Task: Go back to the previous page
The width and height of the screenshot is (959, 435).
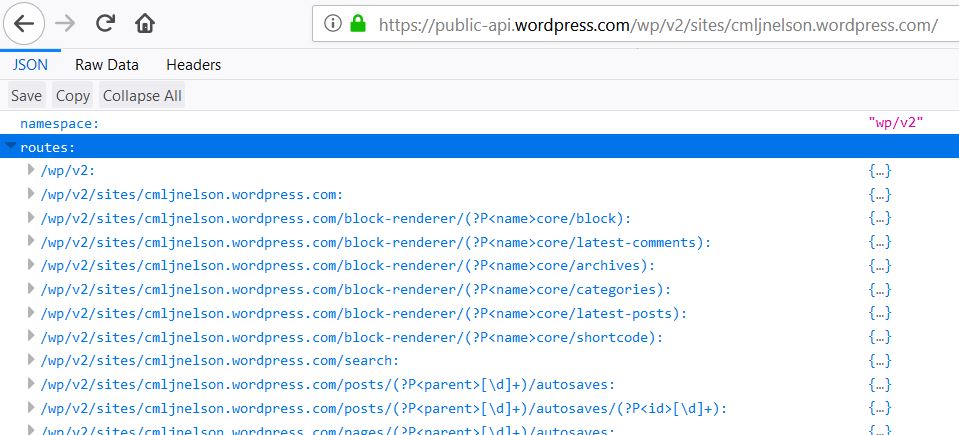Action: click(x=24, y=24)
